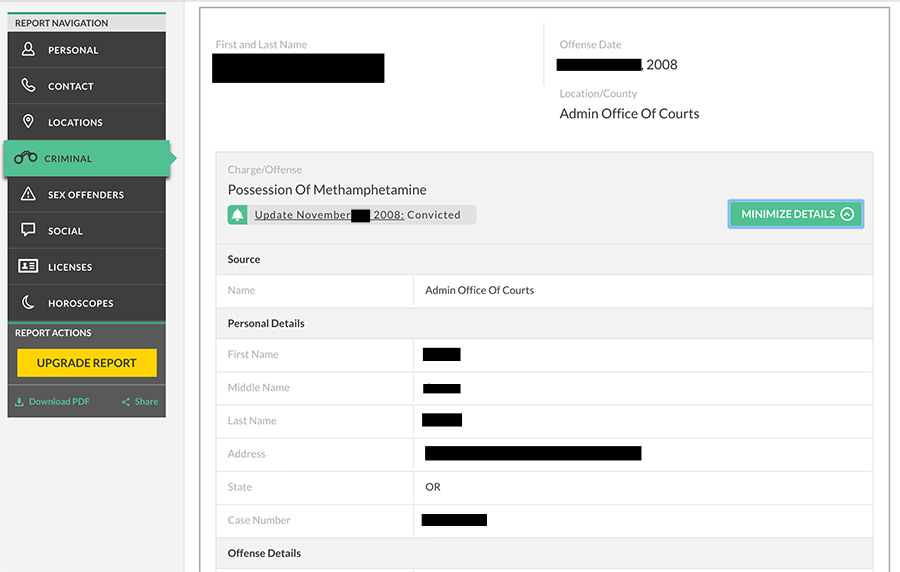This screenshot has height=572, width=900.
Task: Click the share icon beside Share
Action: tap(126, 402)
